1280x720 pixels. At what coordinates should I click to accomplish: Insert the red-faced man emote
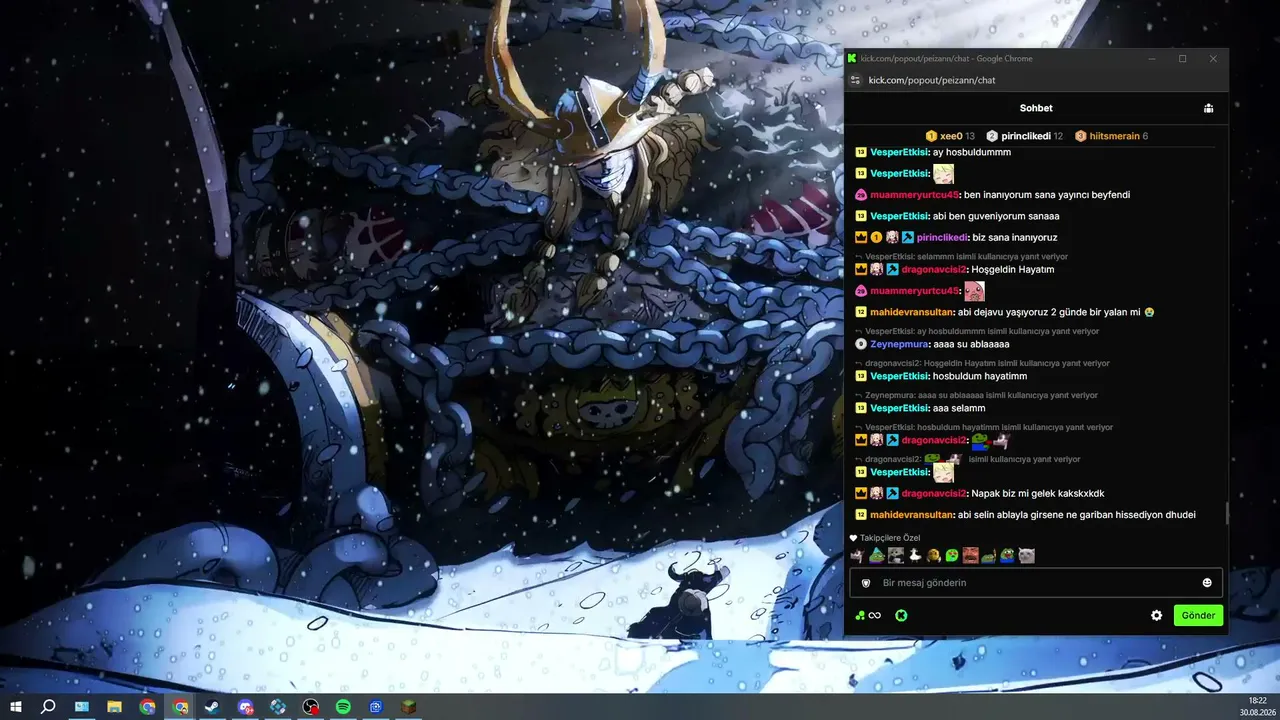(x=970, y=556)
